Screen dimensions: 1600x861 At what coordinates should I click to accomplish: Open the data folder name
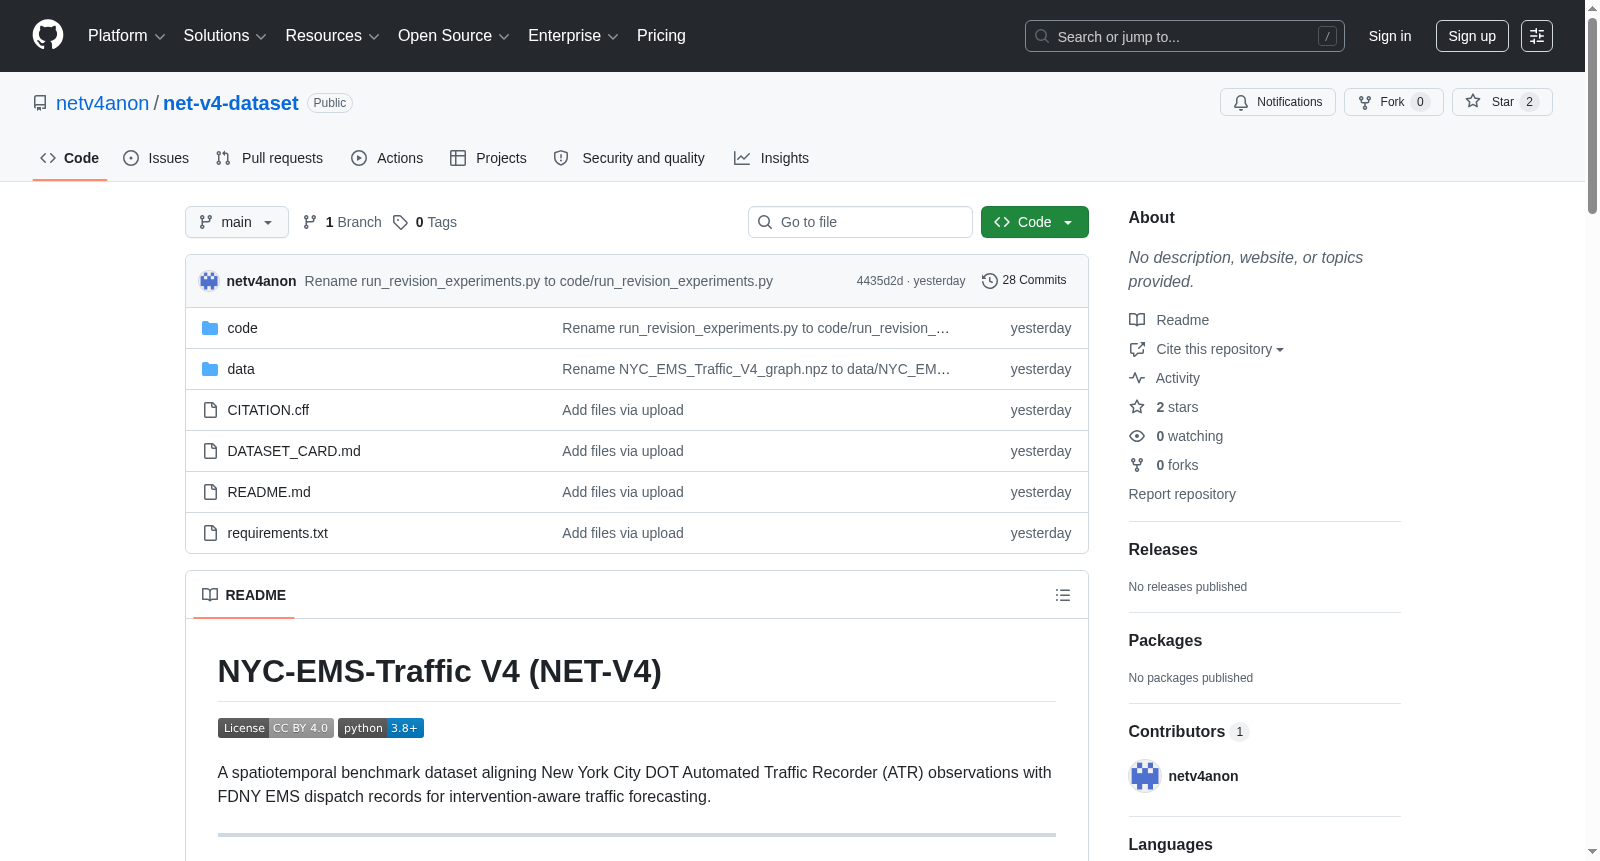tap(241, 369)
